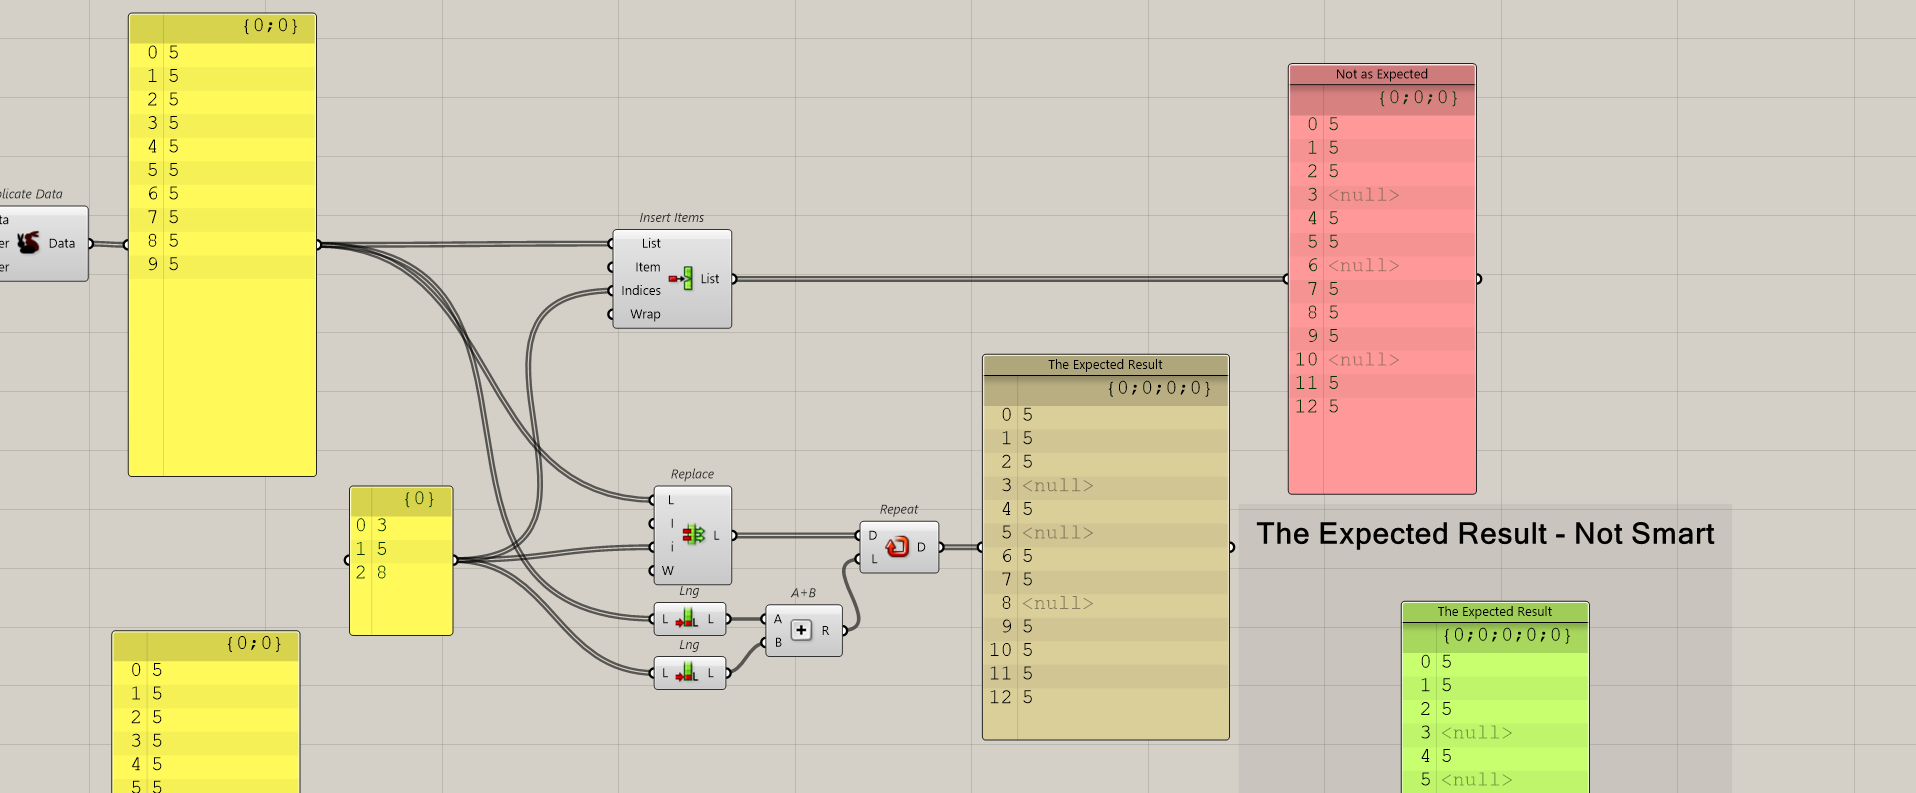Click <null> at index 5 in tan panel
The height and width of the screenshot is (793, 1916).
pyautogui.click(x=1057, y=533)
